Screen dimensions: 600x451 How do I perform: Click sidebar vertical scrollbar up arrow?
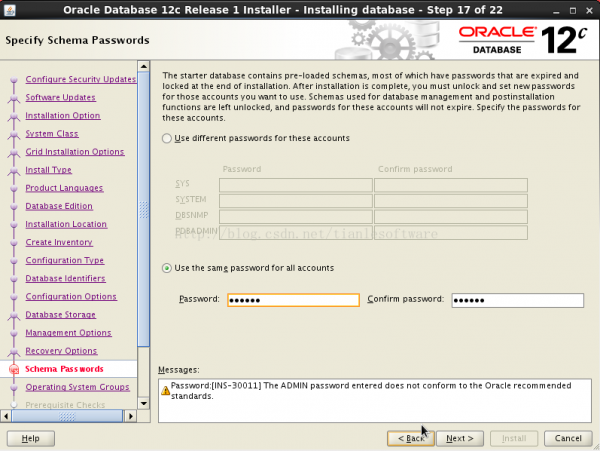coord(143,67)
